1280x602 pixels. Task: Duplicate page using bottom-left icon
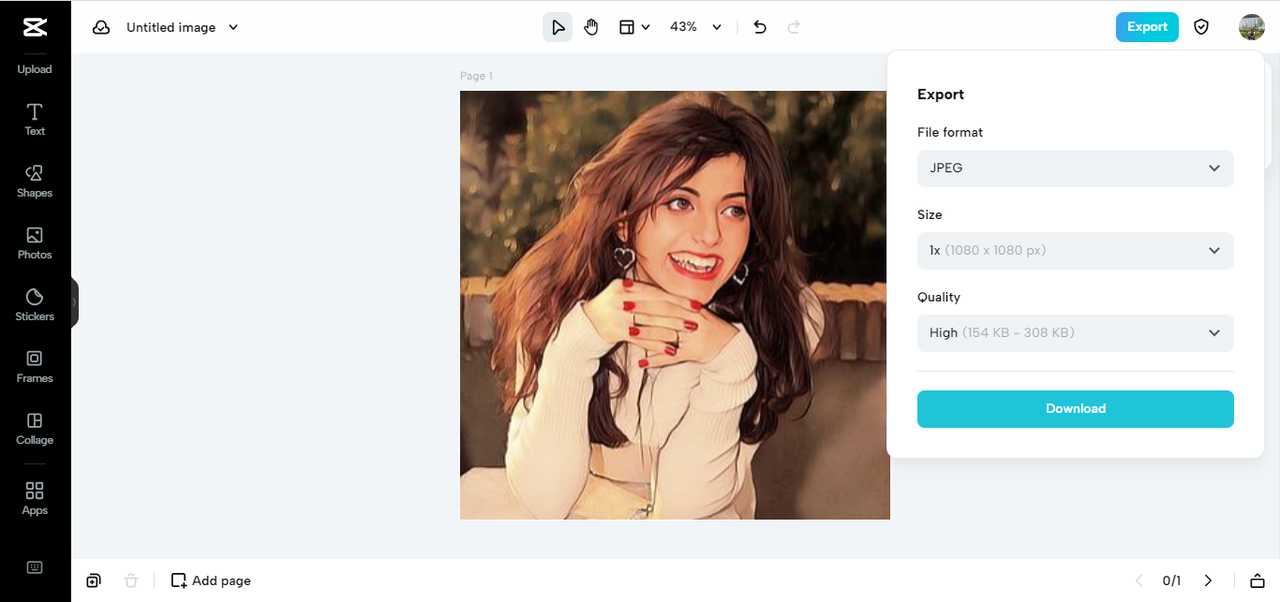tap(93, 580)
